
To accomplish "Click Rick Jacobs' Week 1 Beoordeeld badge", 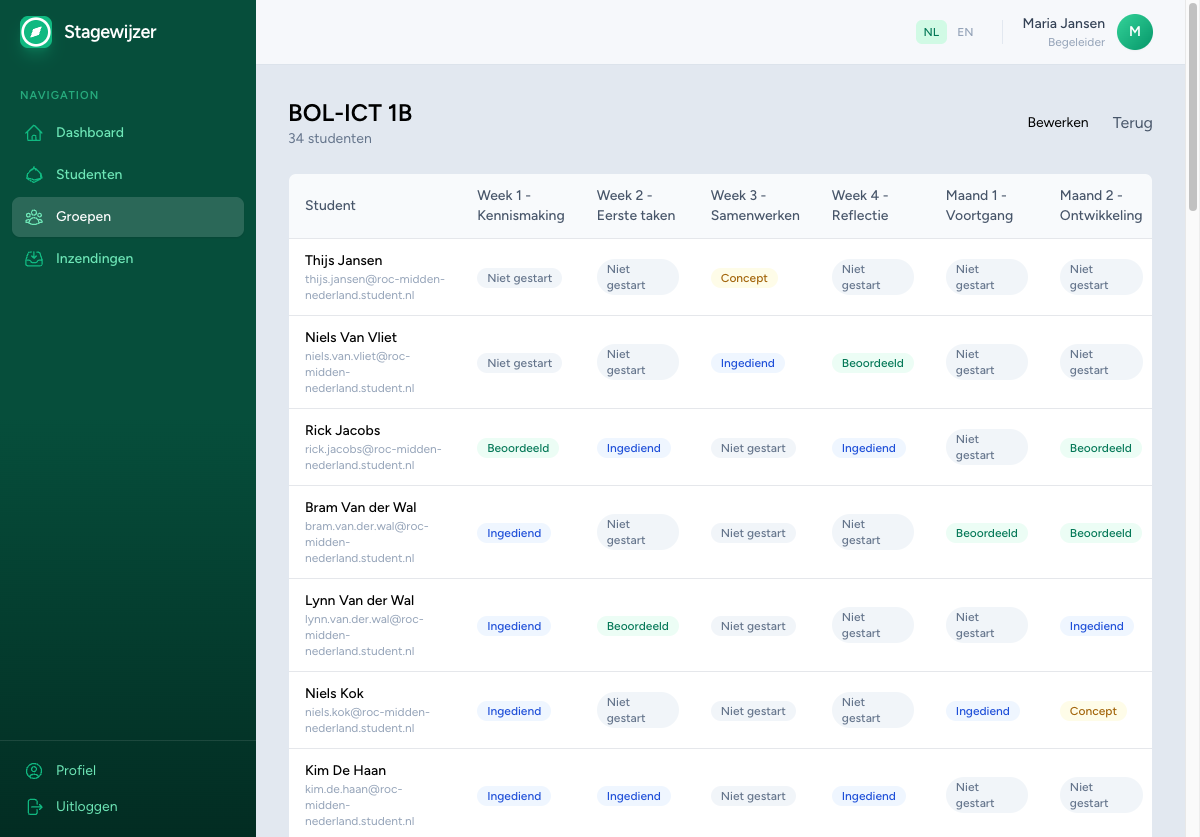I will [518, 448].
